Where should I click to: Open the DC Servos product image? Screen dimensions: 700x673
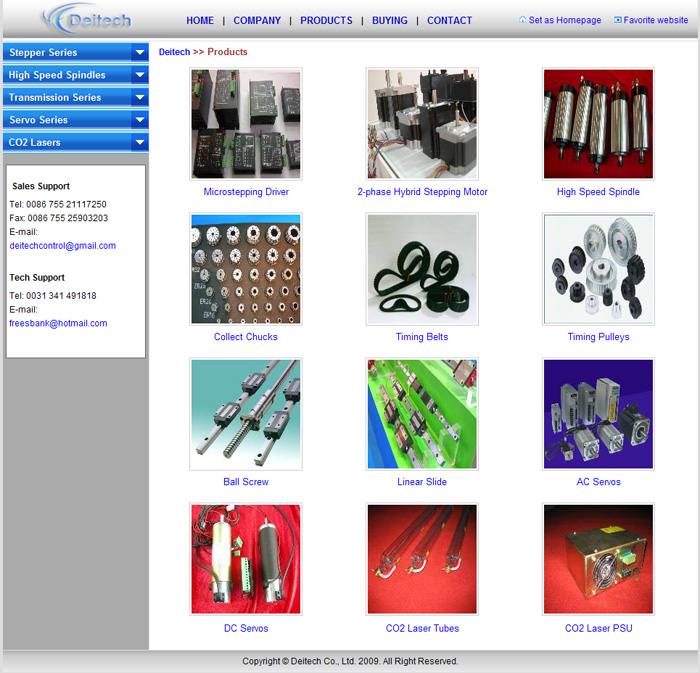tap(246, 559)
